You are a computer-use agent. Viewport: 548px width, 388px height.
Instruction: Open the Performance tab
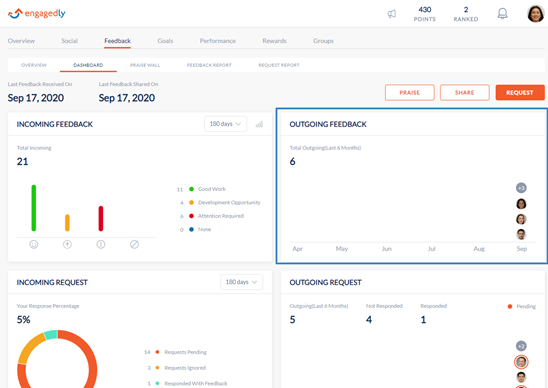point(218,41)
